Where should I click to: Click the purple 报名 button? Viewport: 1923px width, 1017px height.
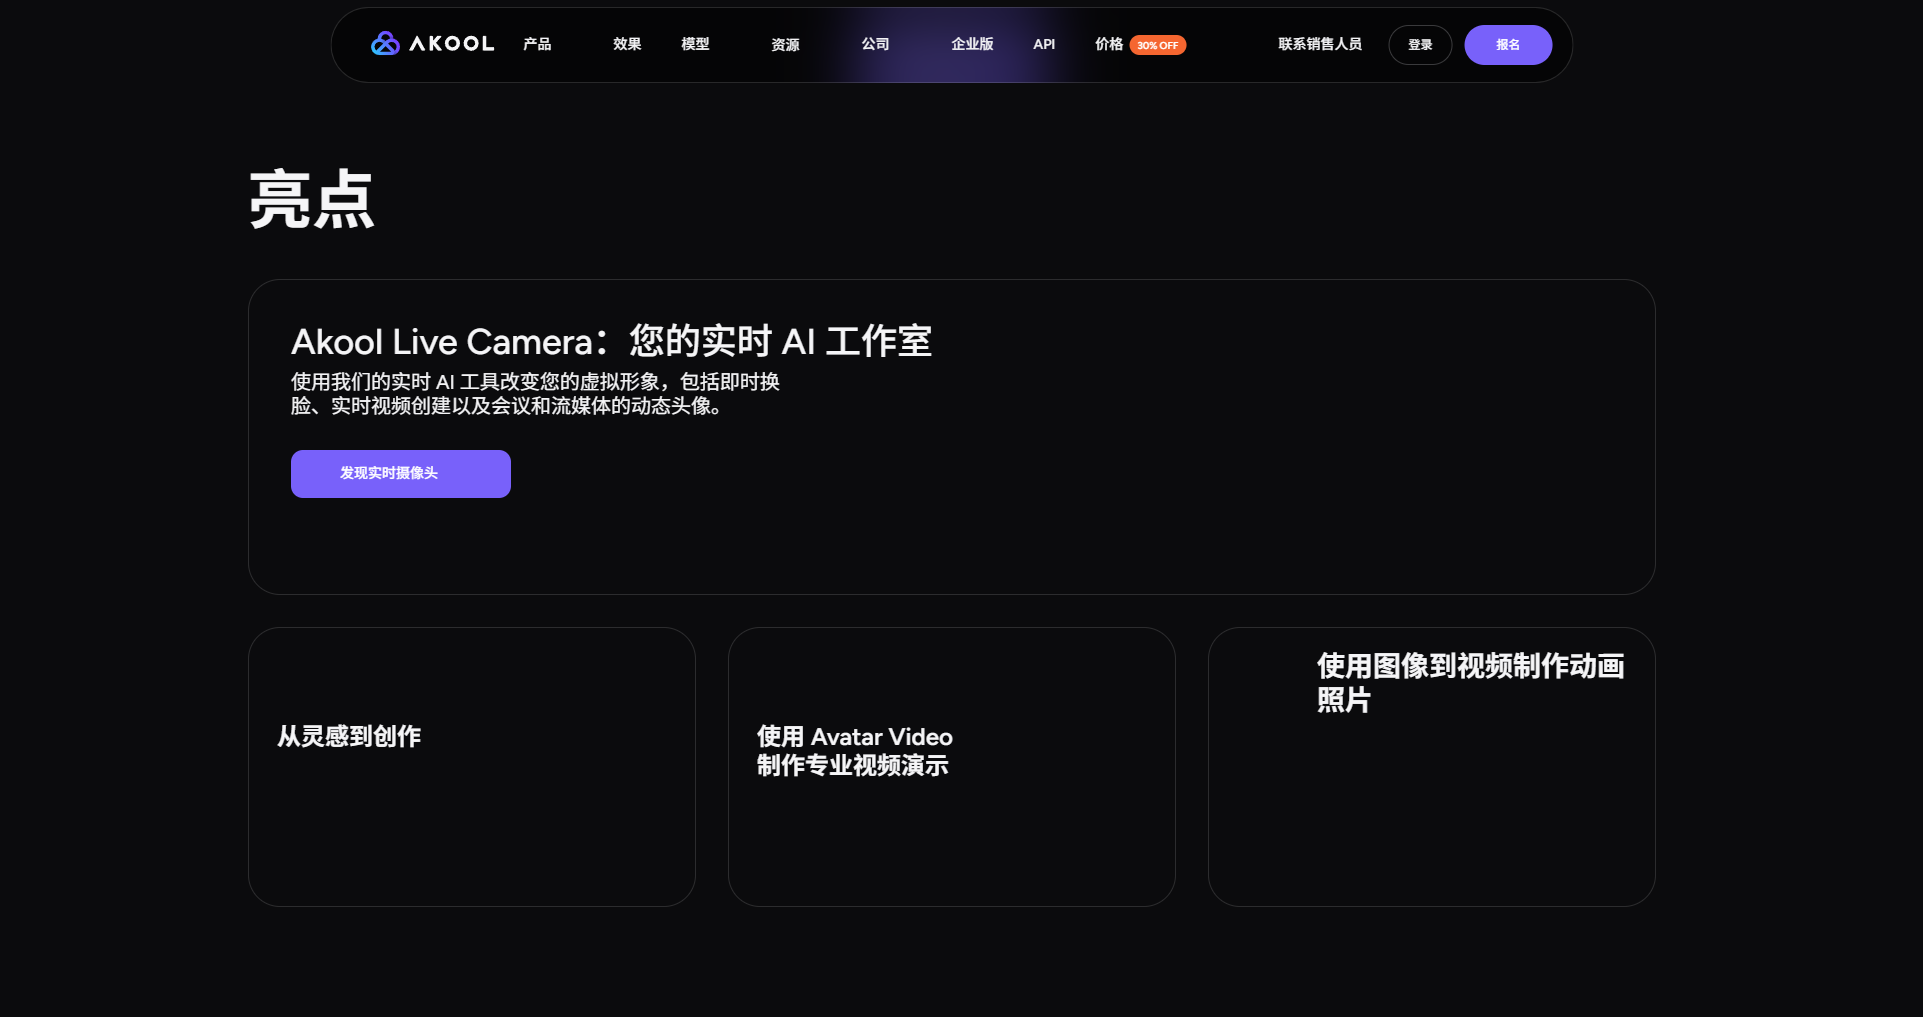tap(1508, 45)
